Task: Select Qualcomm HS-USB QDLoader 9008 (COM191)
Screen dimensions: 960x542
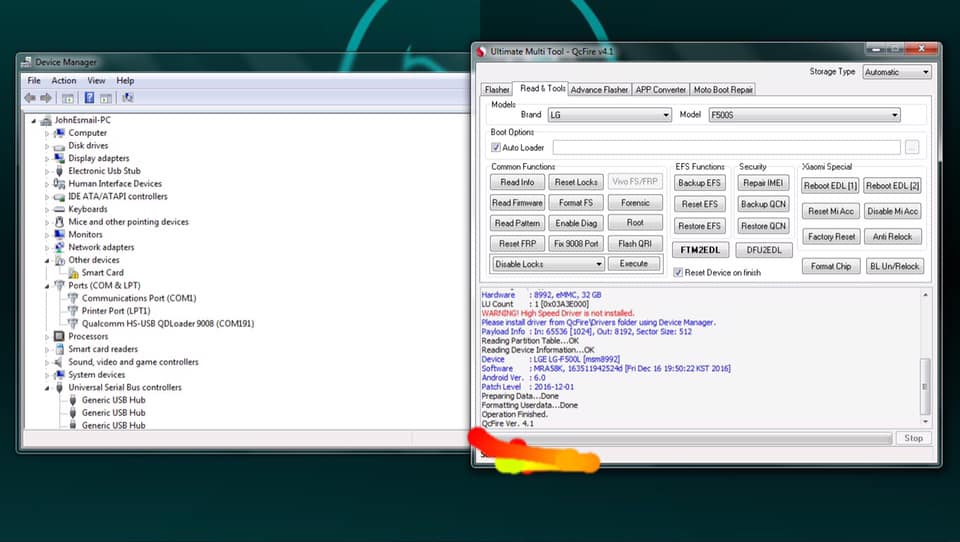Action: [168, 323]
